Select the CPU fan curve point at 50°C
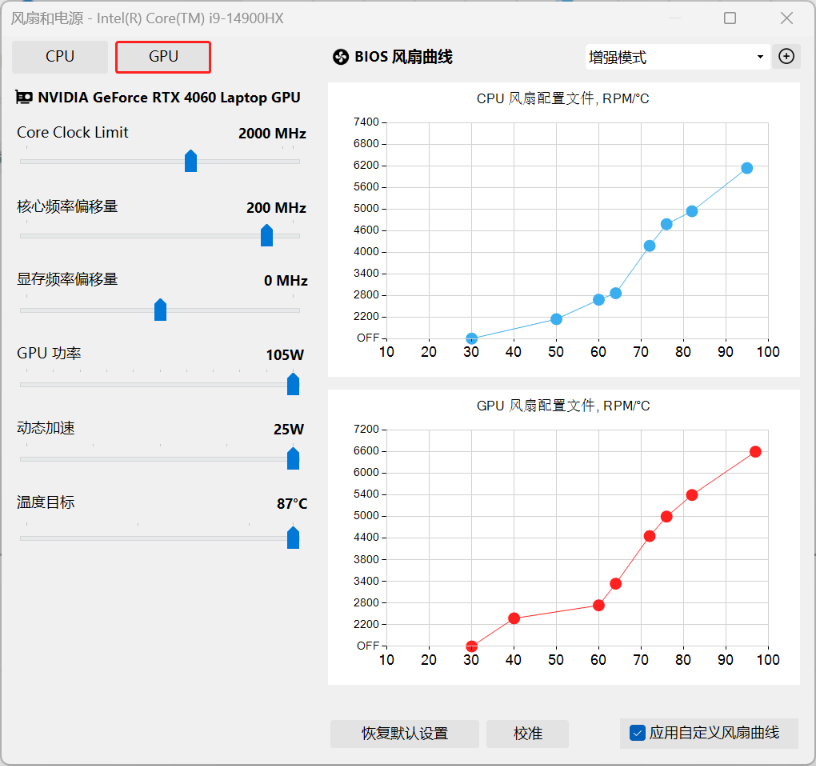The height and width of the screenshot is (766, 816). coord(556,319)
